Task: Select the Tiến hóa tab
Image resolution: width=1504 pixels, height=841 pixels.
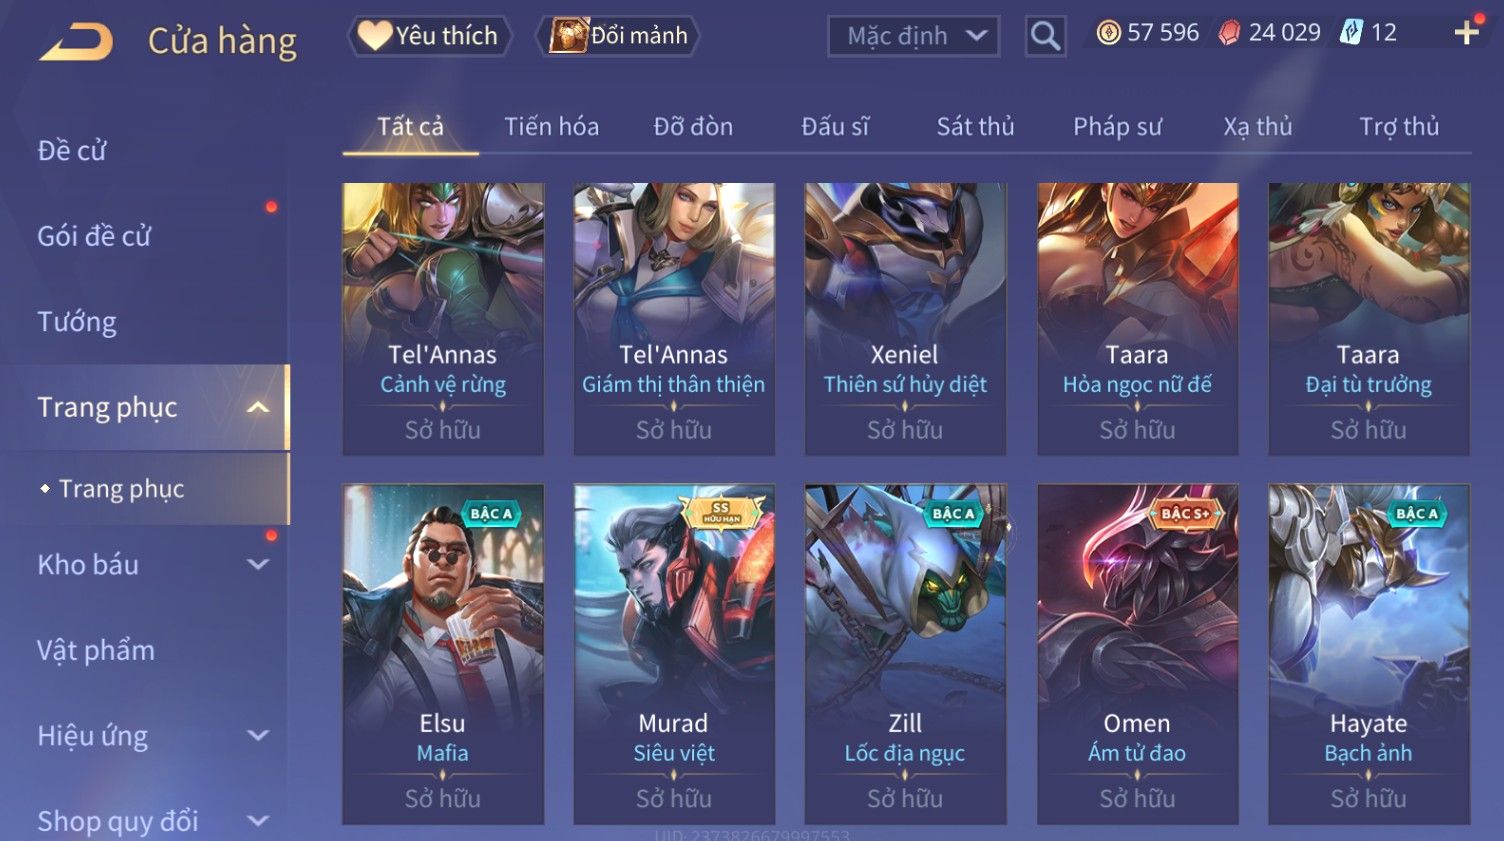Action: 551,127
